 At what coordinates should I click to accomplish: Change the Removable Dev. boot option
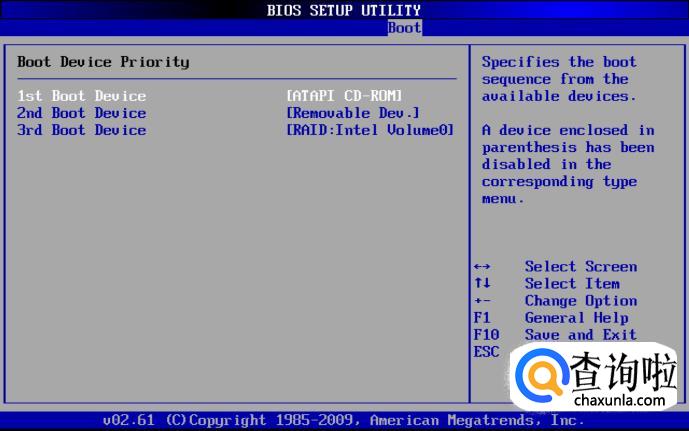[353, 113]
